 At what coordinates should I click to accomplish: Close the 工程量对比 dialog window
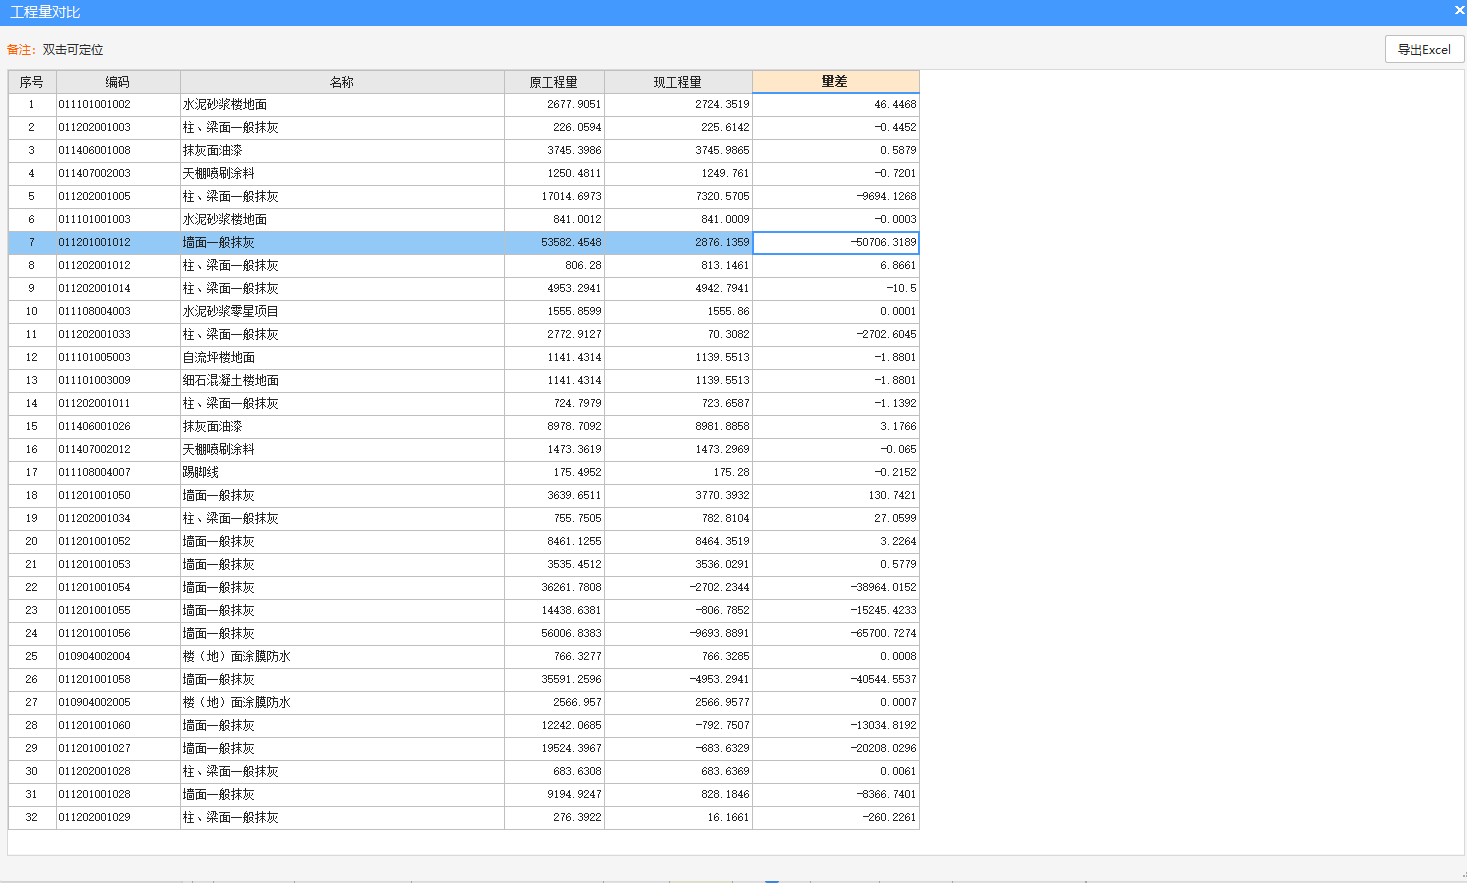[x=1458, y=10]
